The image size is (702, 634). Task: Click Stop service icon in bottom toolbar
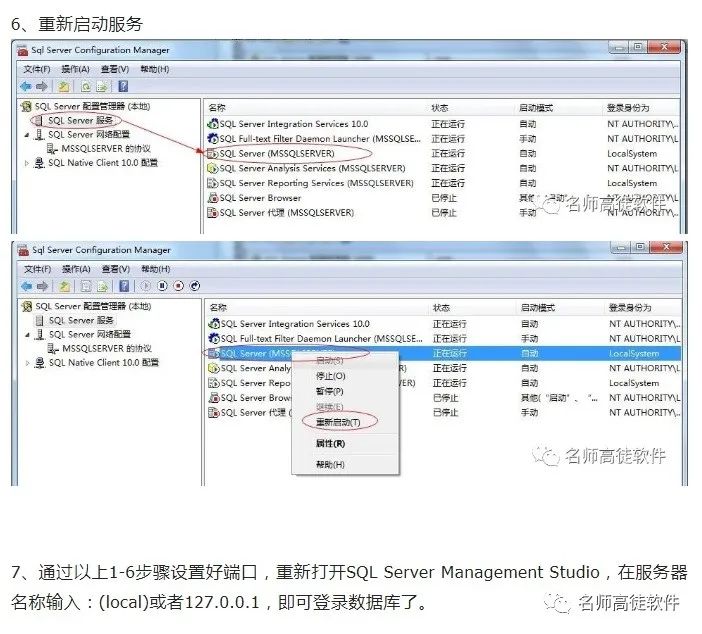pyautogui.click(x=179, y=286)
